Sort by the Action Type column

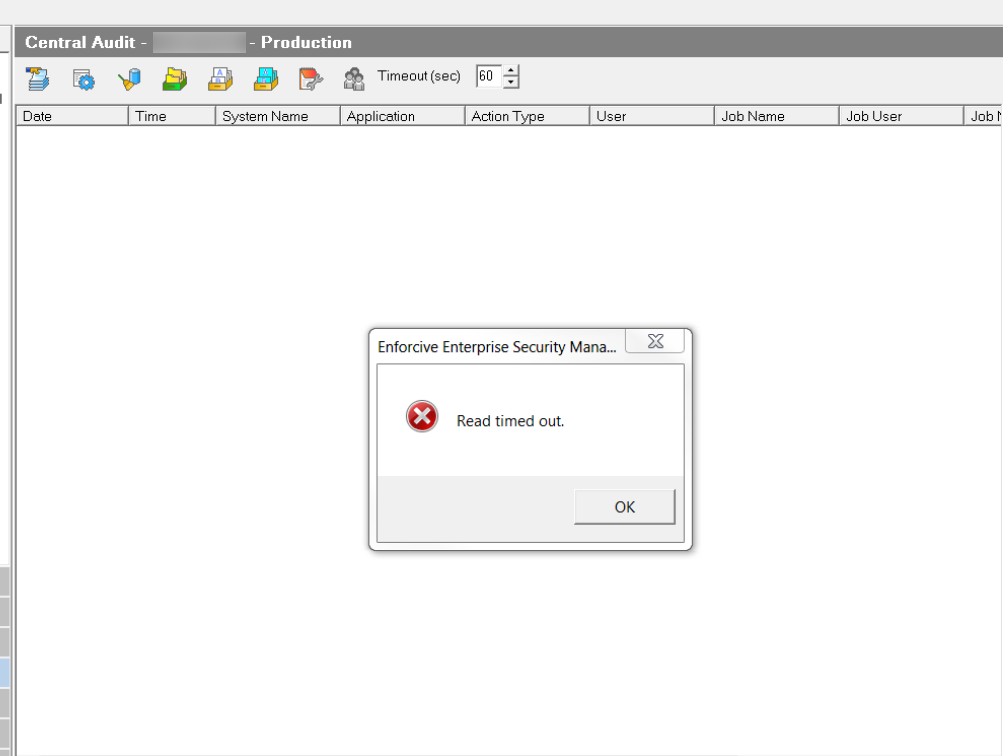pos(527,116)
